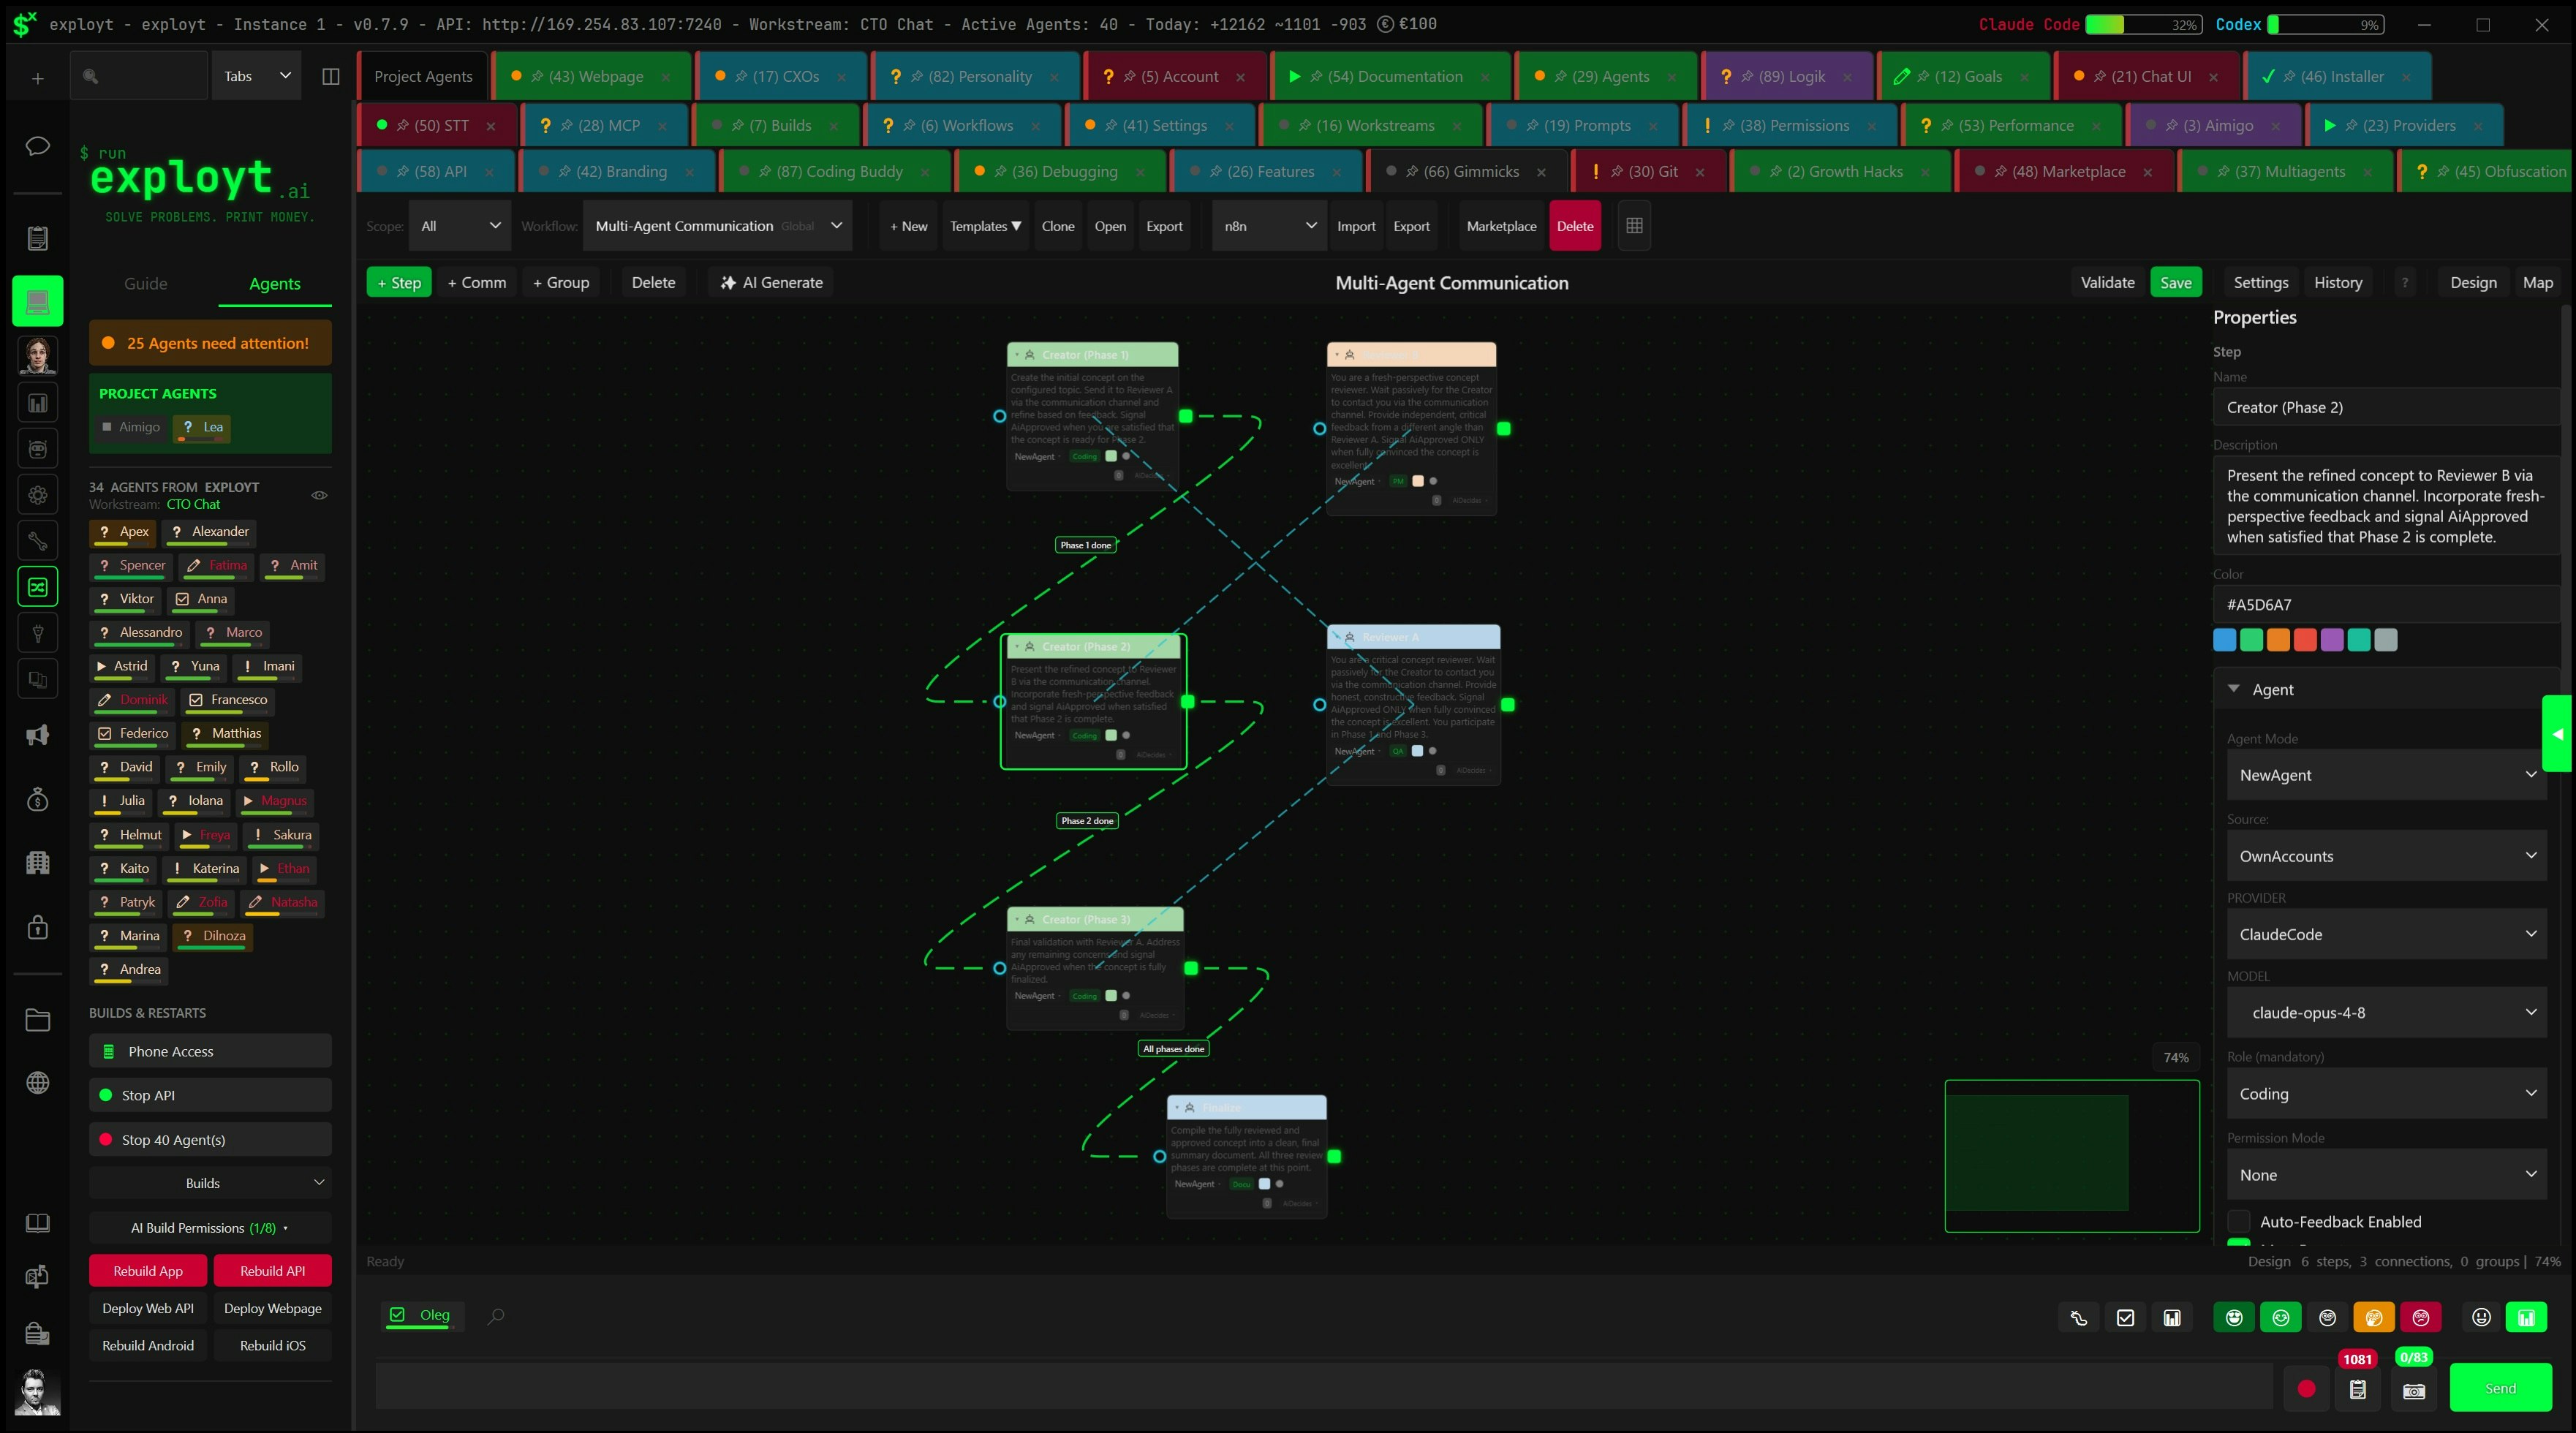Click the orange thinking face reaction
The width and height of the screenshot is (2576, 1433).
tap(2373, 1318)
